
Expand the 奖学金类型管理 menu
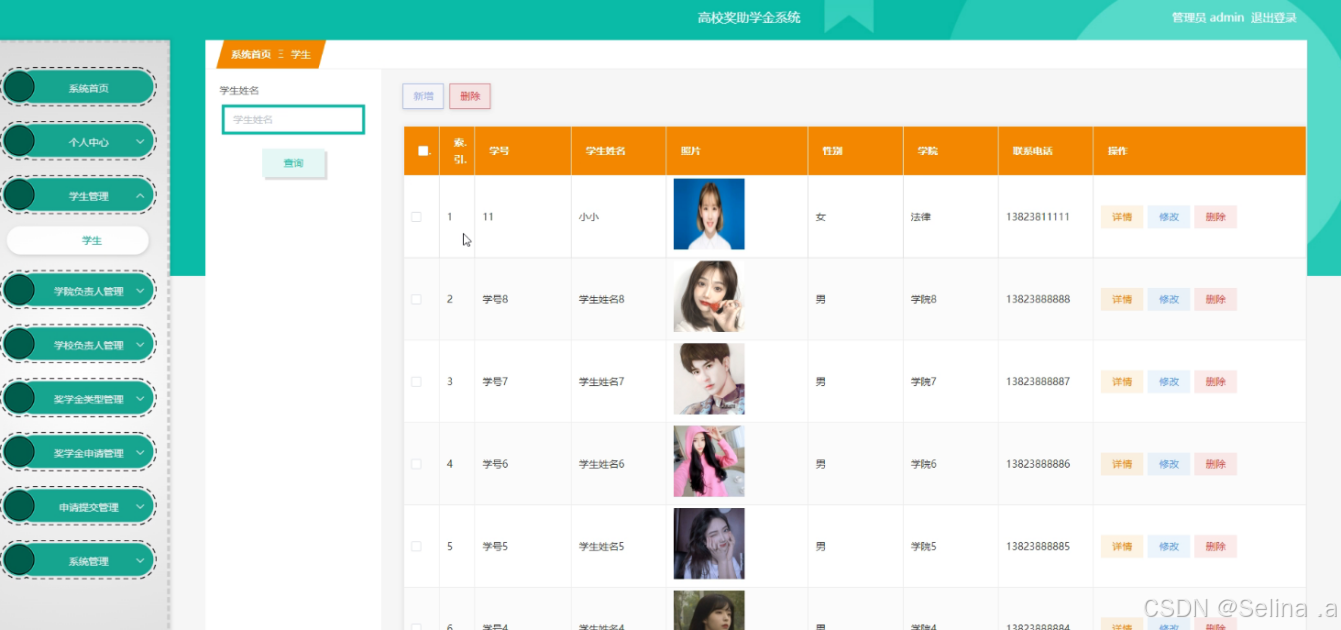point(79,399)
